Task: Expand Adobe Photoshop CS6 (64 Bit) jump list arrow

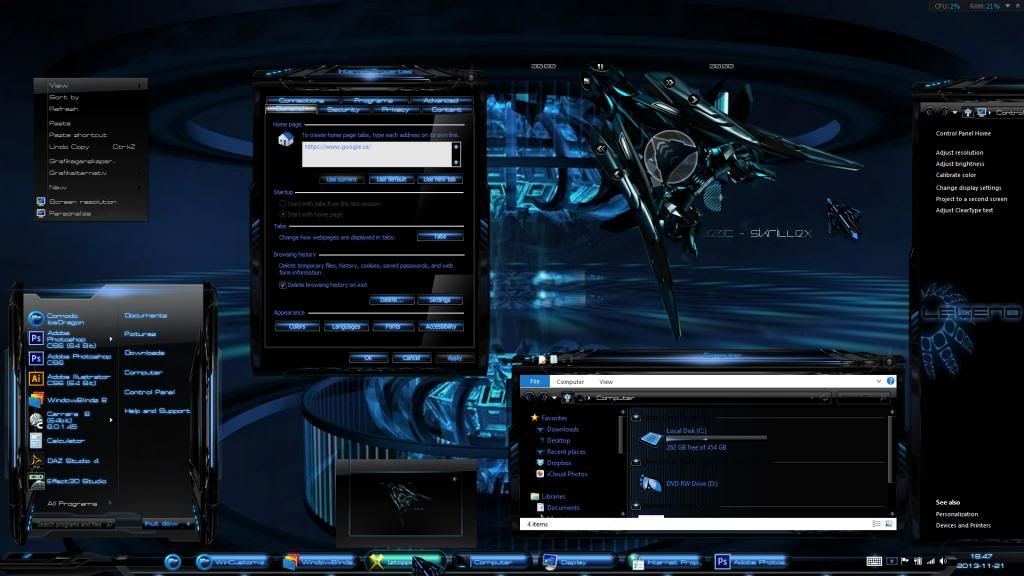Action: pos(110,339)
